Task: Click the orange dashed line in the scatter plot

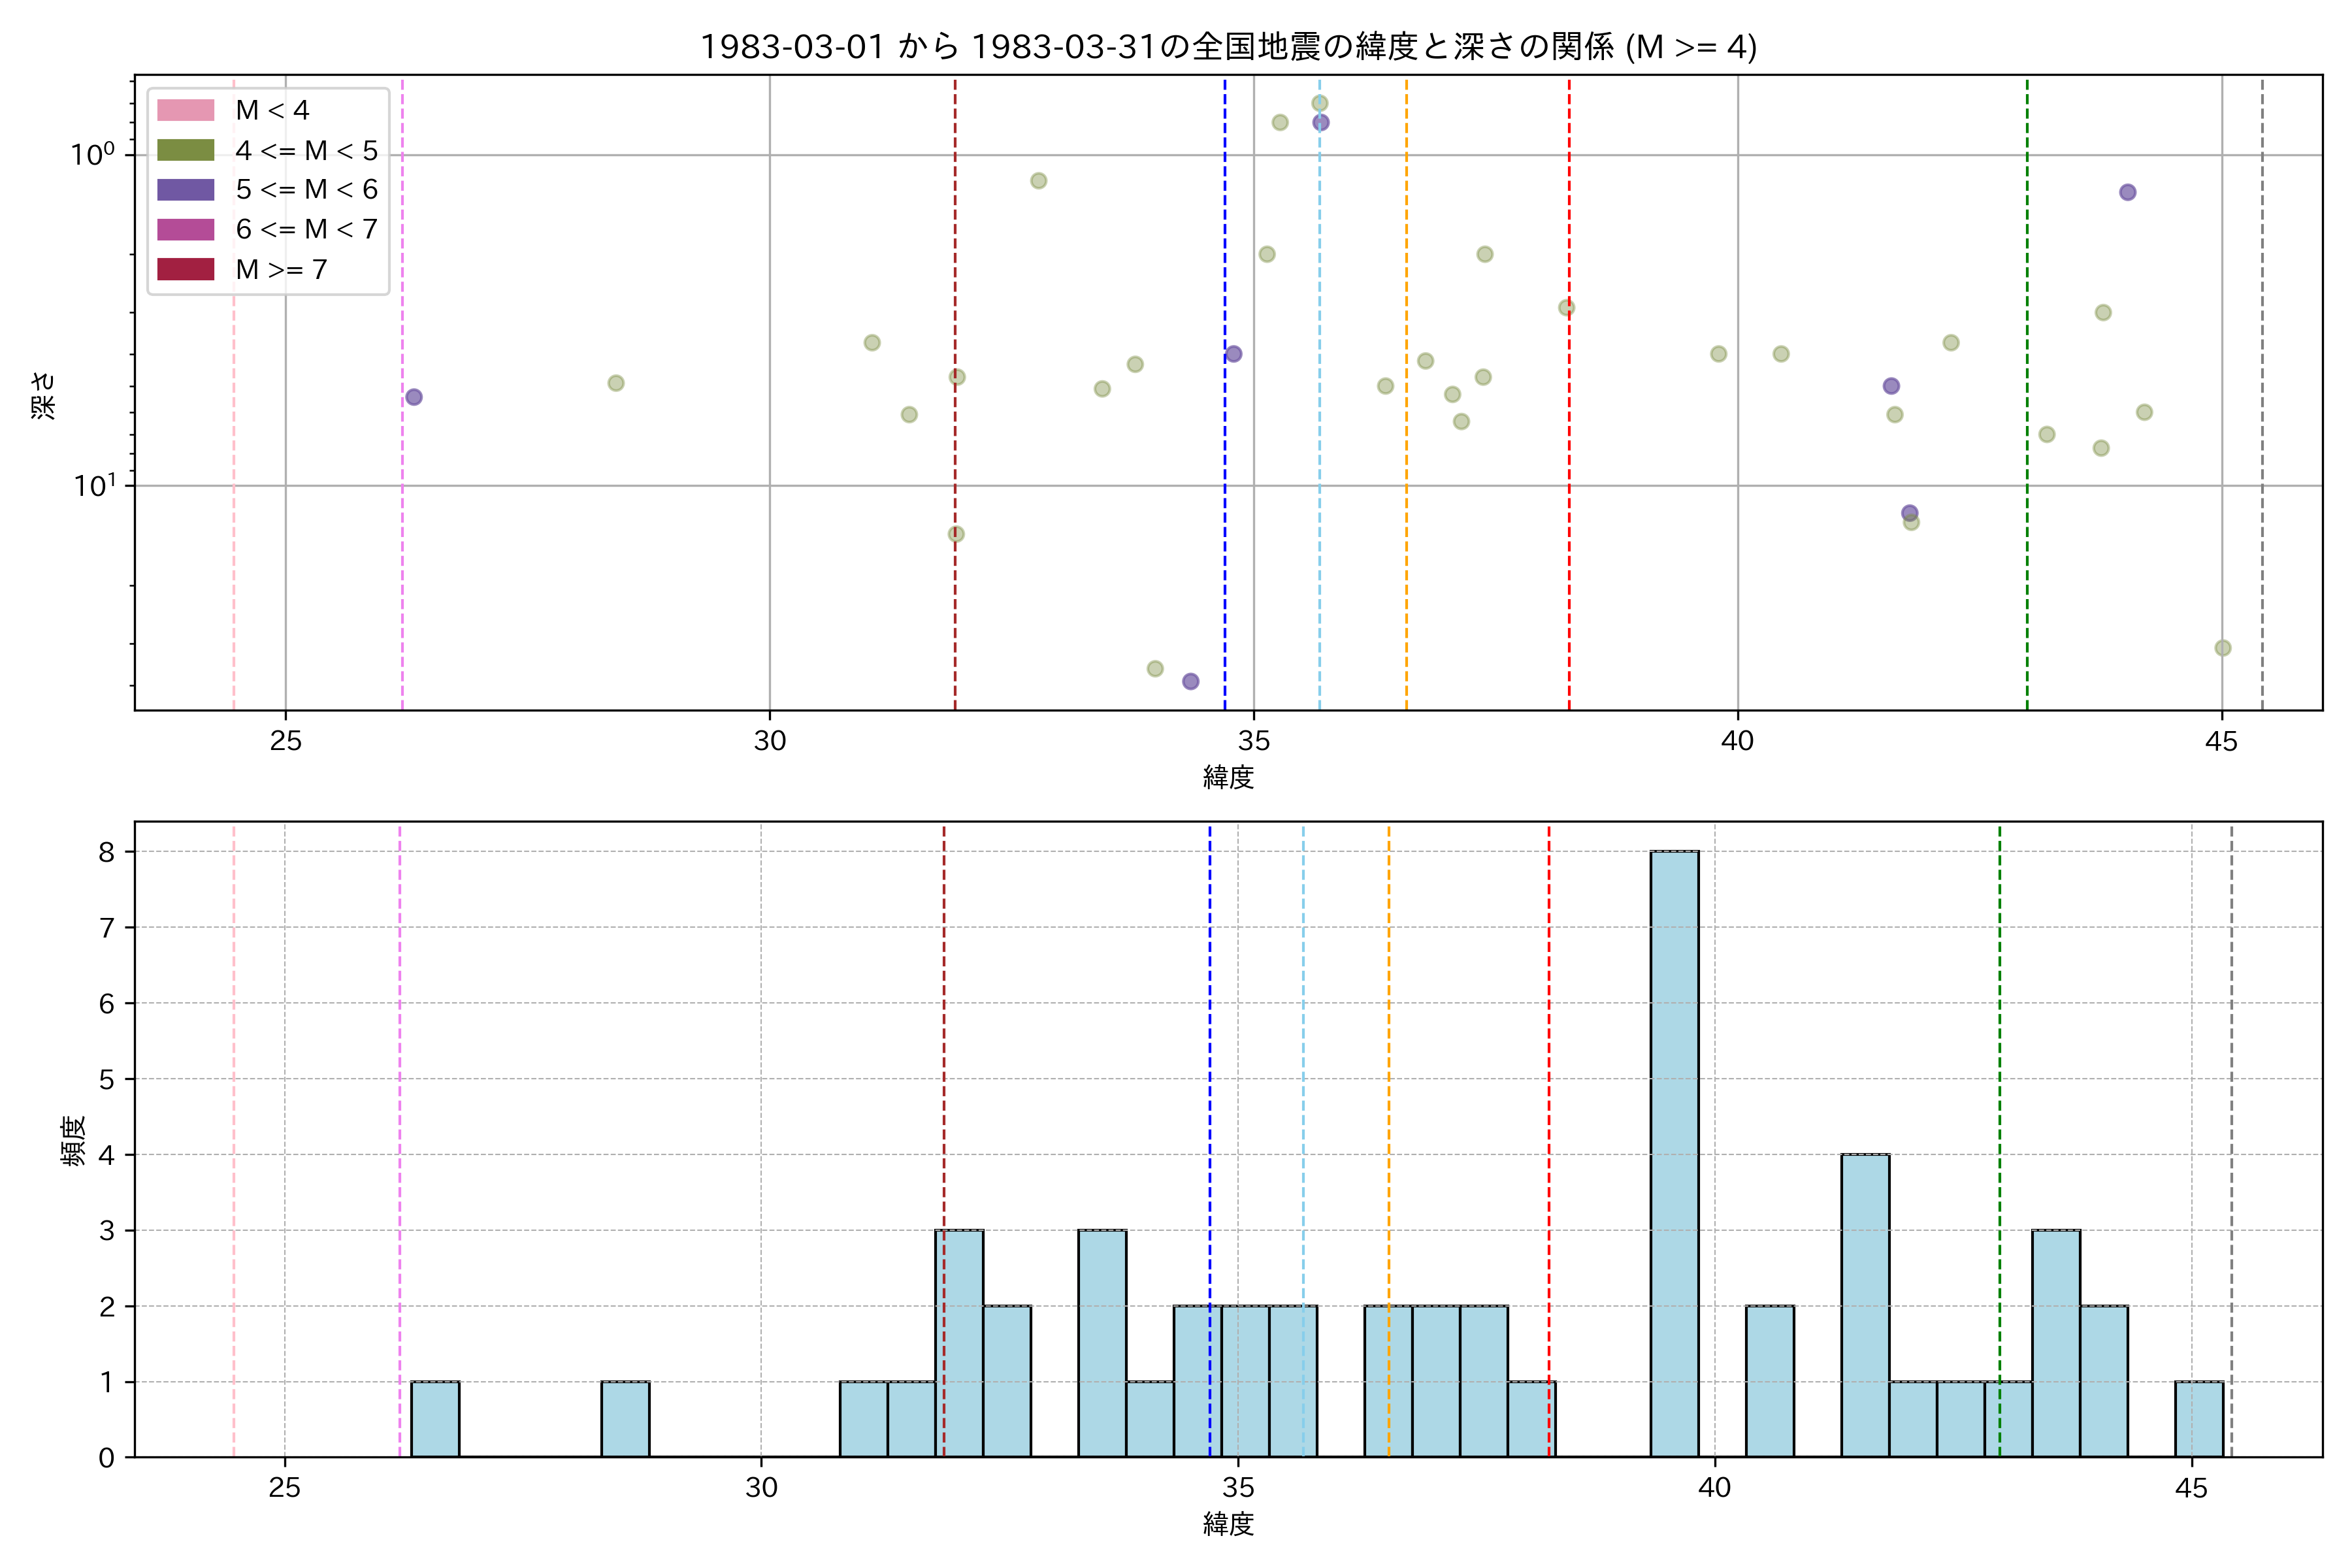Action: (x=1406, y=560)
